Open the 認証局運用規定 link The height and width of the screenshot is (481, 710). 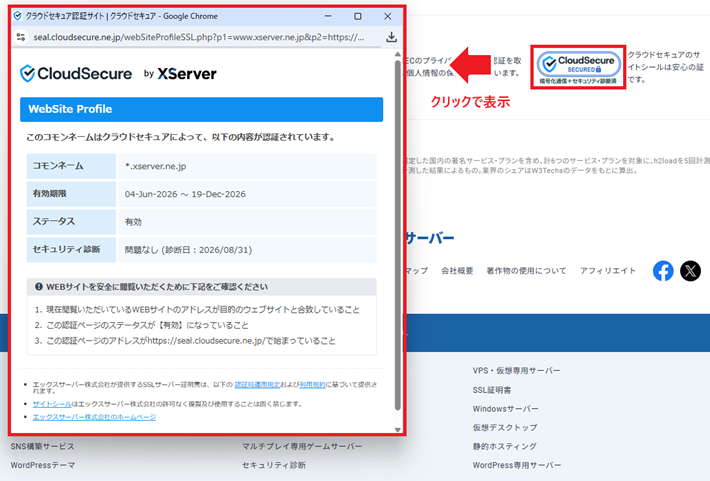257,385
